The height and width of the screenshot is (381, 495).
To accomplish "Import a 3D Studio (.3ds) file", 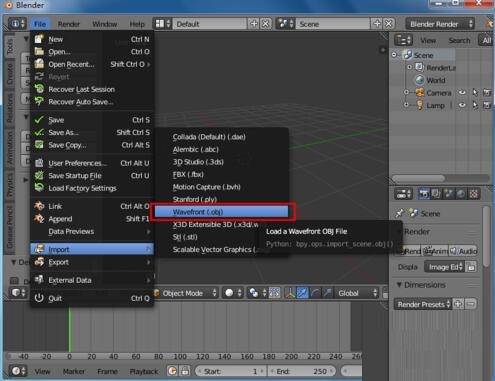I will [x=221, y=162].
